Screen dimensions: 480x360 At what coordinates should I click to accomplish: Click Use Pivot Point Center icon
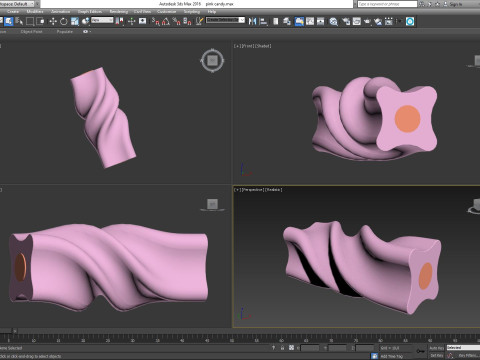tap(119, 21)
